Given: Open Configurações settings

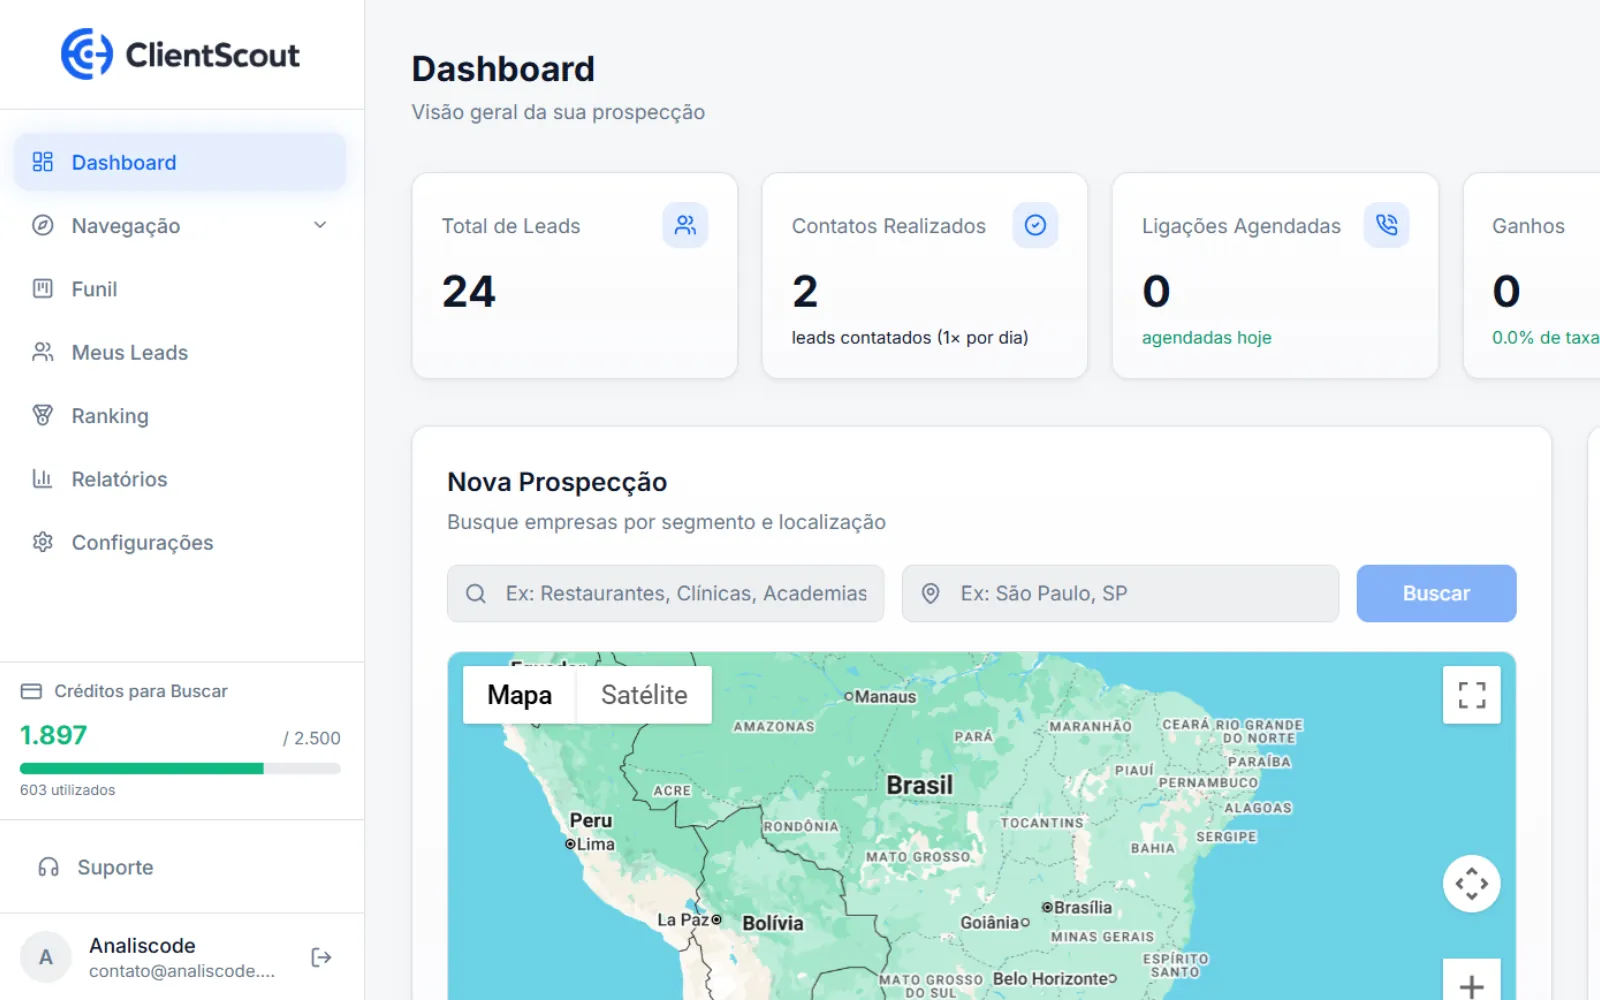Looking at the screenshot, I should pos(180,542).
